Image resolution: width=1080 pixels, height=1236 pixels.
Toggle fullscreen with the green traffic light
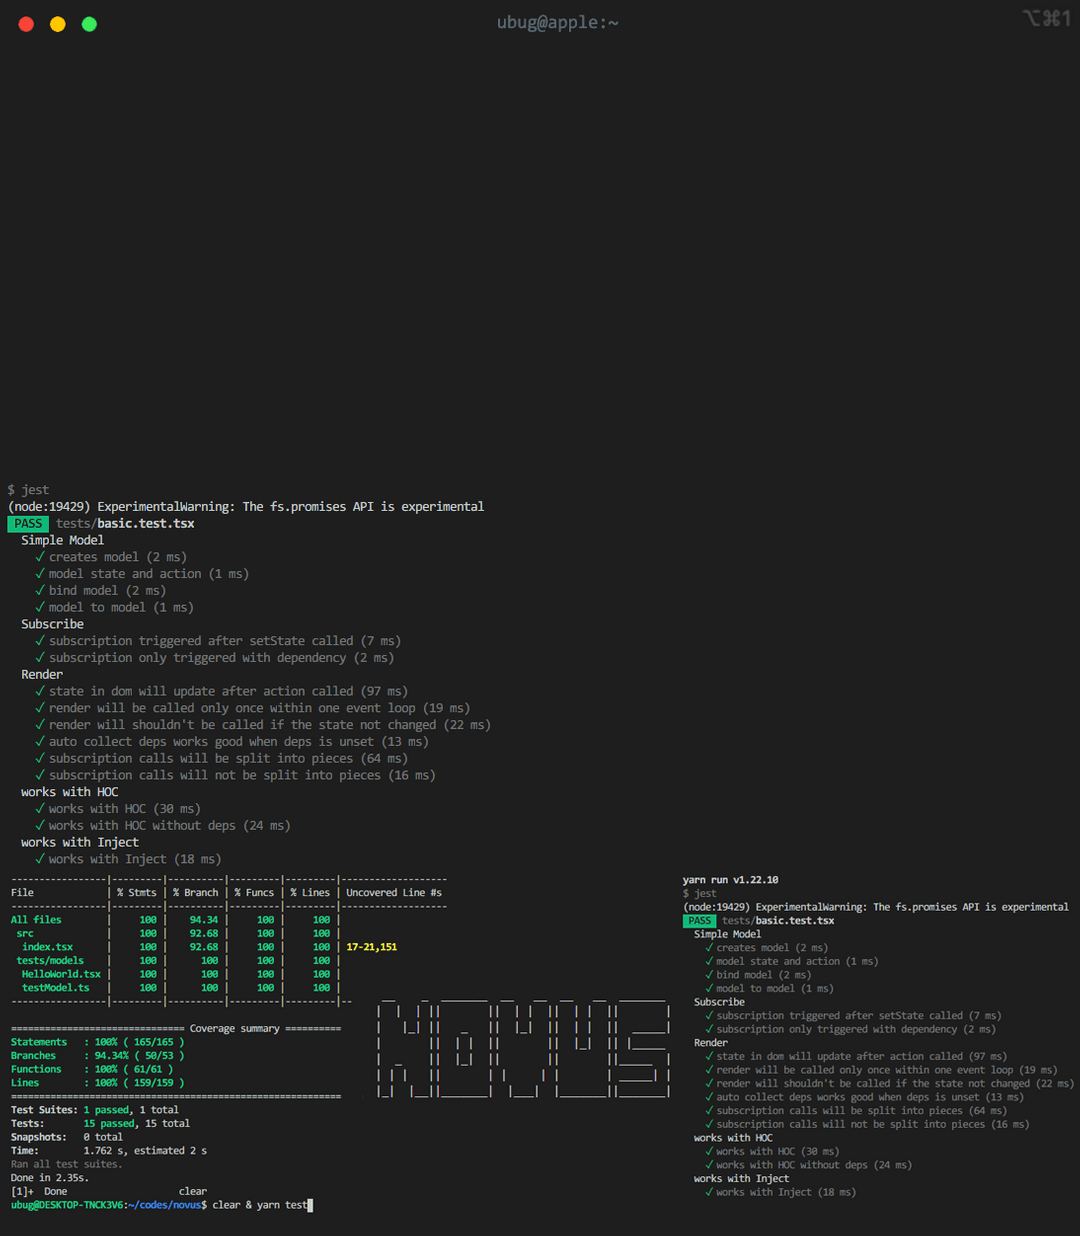pos(88,22)
